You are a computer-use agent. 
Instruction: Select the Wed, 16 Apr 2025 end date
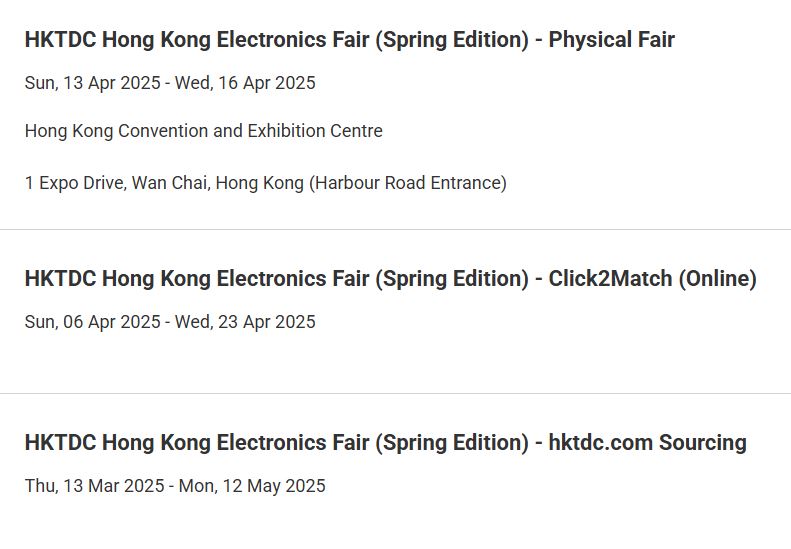(245, 83)
